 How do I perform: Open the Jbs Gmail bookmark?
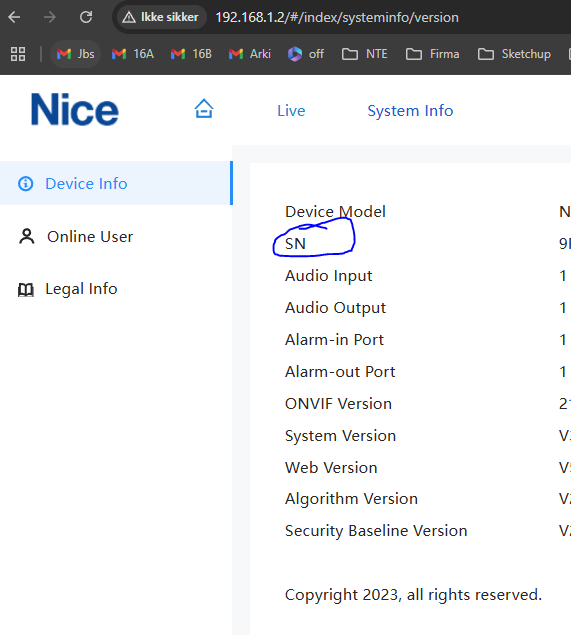pyautogui.click(x=75, y=54)
